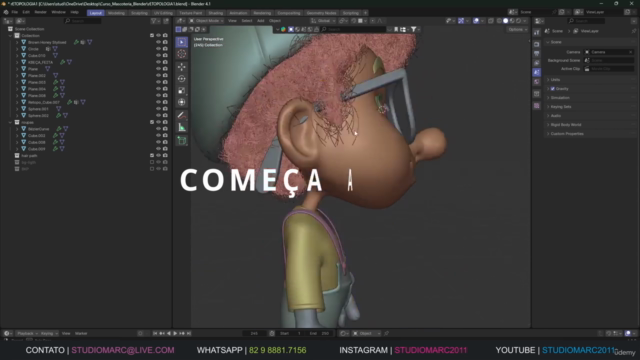Open the Tool properties tab
Image resolution: width=640 pixels, height=360 pixels.
point(537,33)
